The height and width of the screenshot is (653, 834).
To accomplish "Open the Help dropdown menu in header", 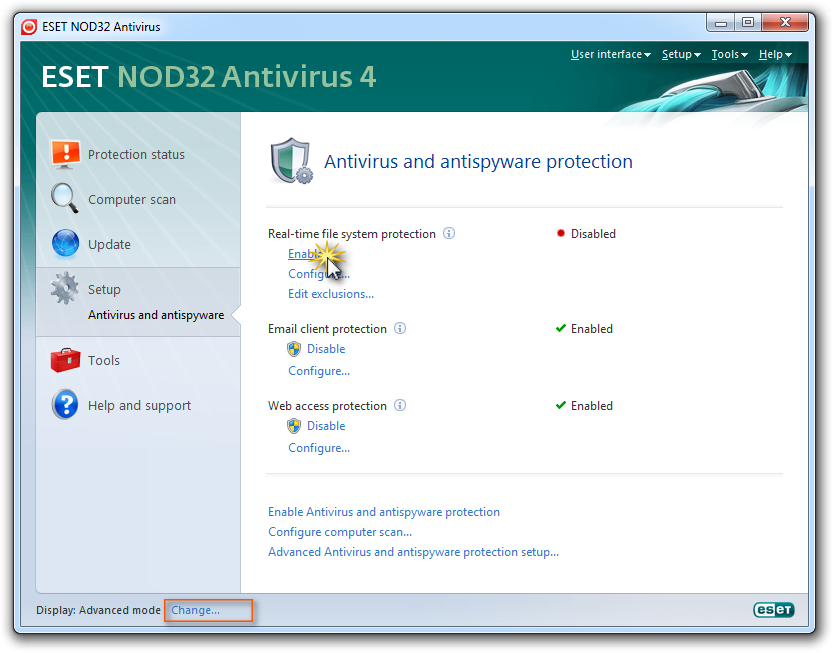I will pos(775,54).
